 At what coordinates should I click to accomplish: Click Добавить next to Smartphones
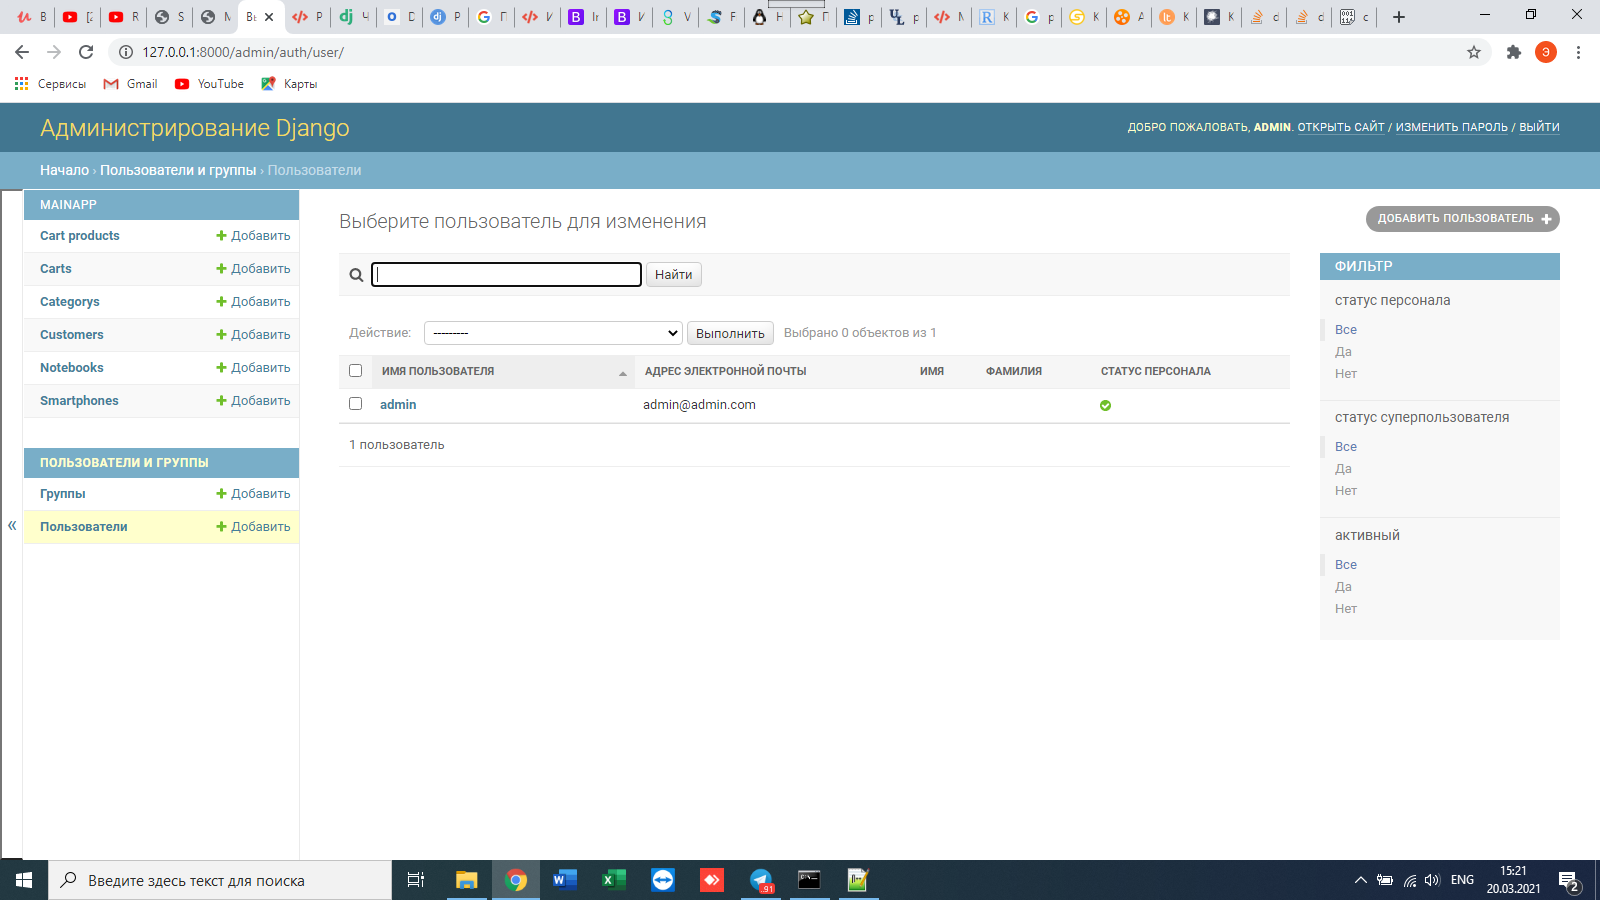(253, 401)
